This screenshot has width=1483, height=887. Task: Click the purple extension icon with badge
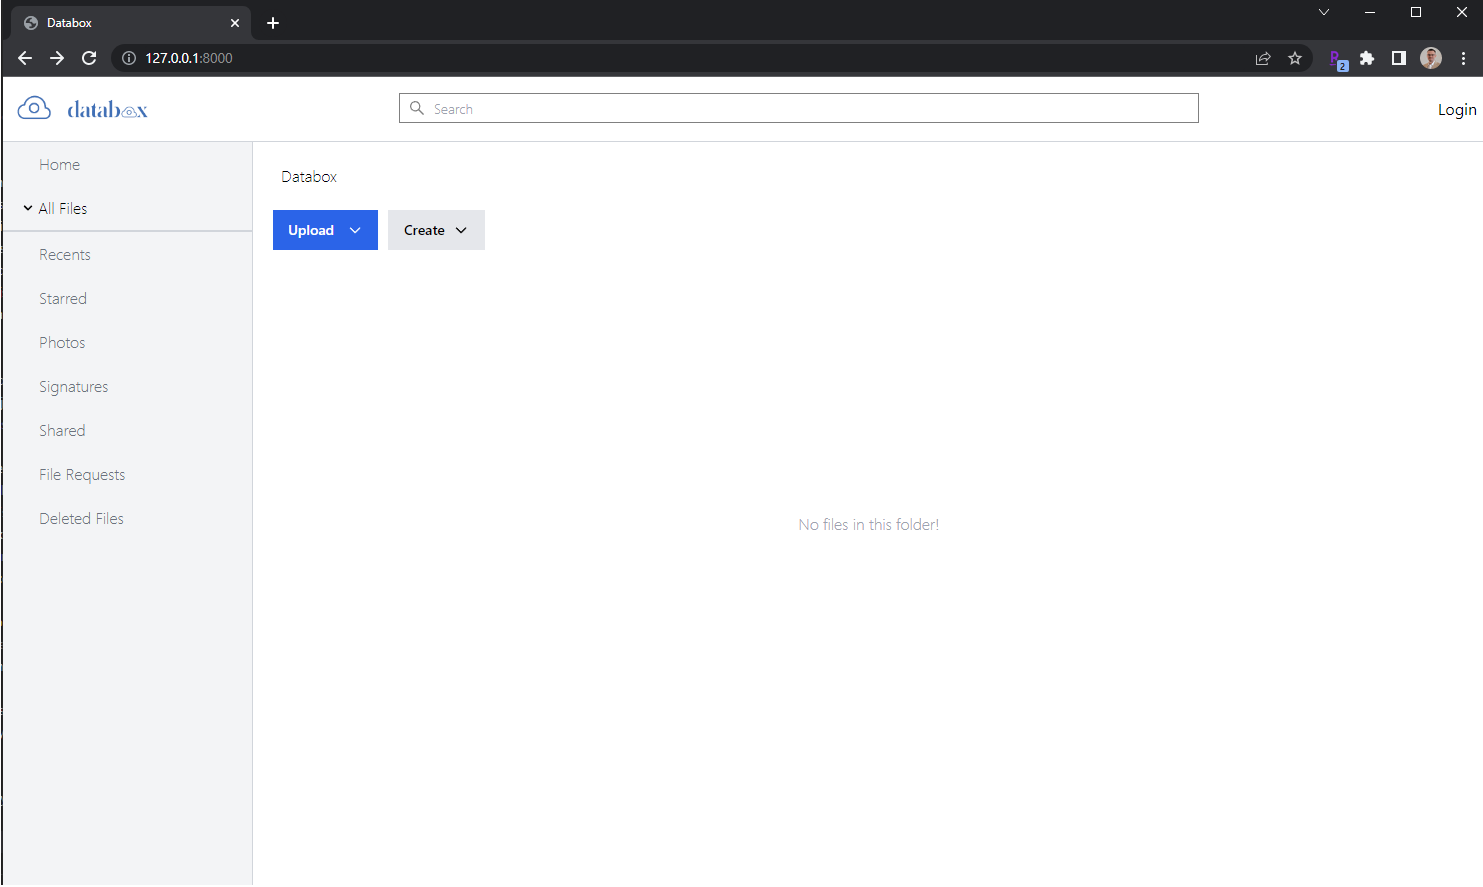[1337, 59]
